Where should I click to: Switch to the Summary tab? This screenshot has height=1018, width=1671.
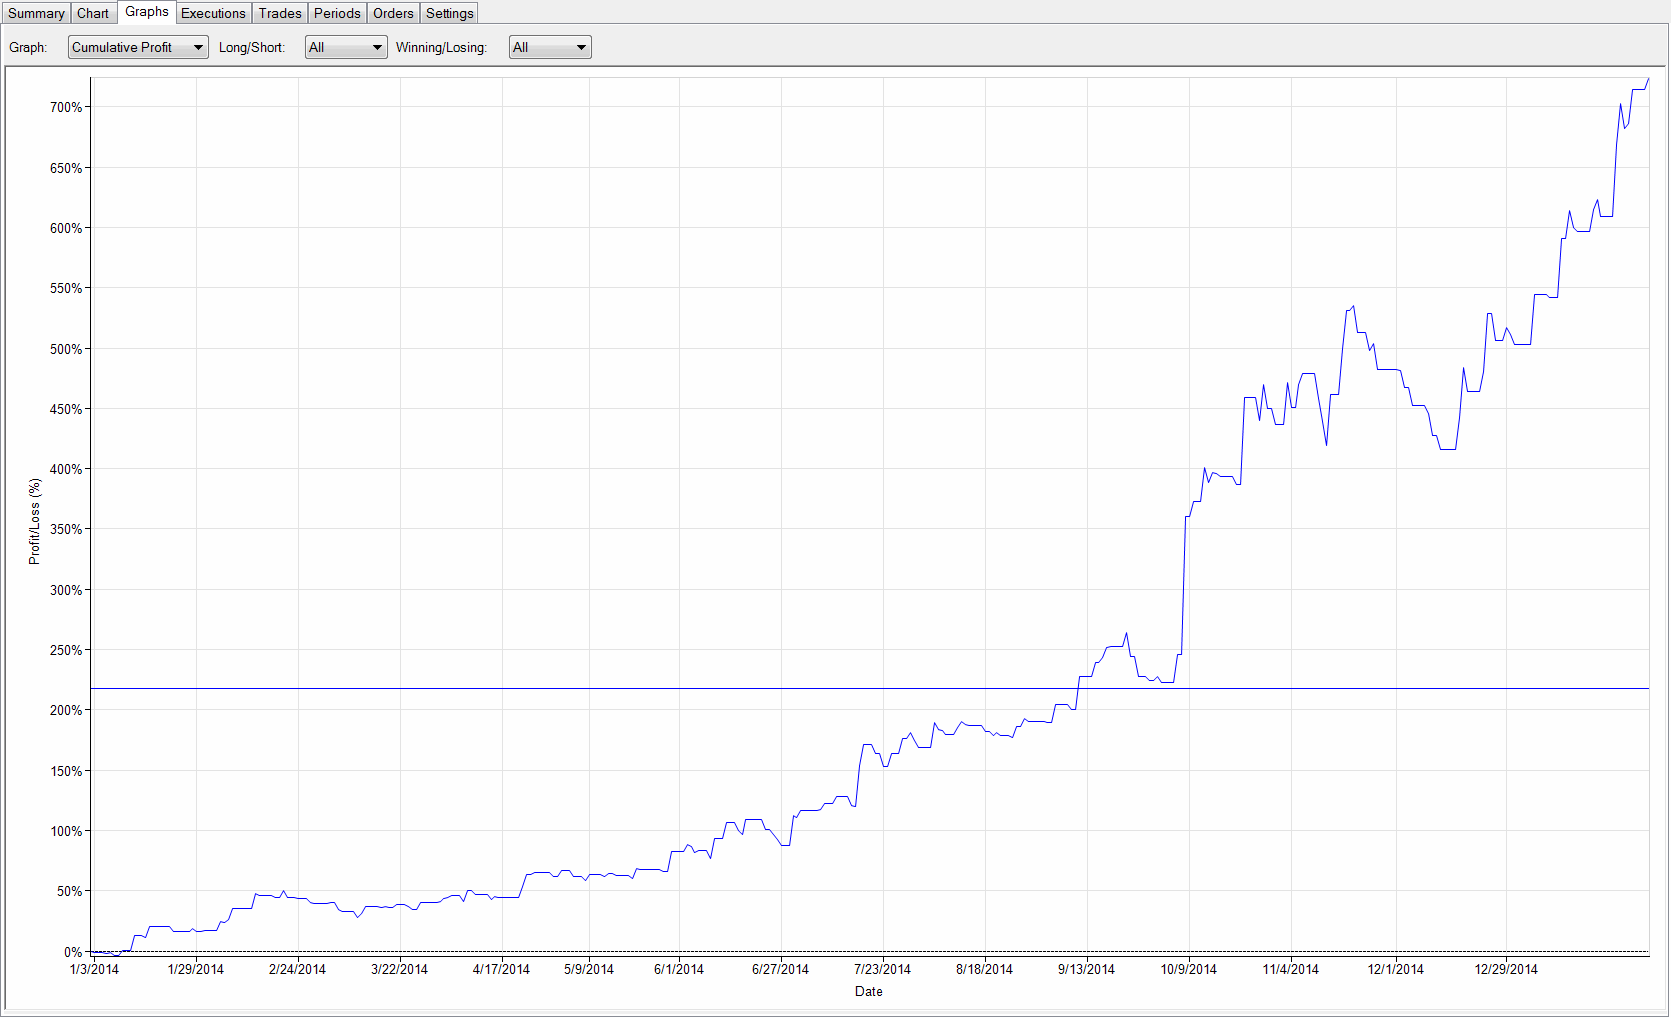click(36, 13)
